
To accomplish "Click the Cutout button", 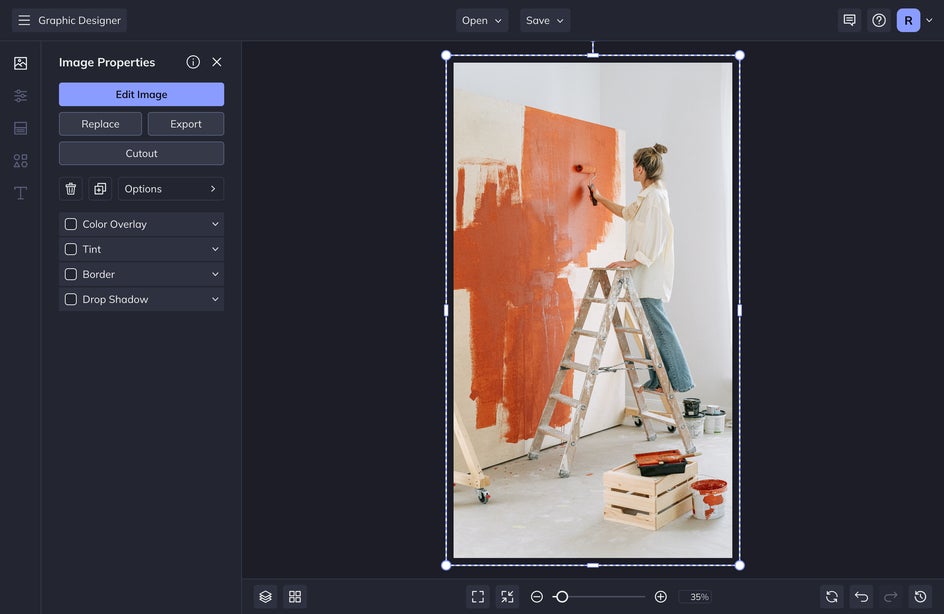I will [x=141, y=154].
